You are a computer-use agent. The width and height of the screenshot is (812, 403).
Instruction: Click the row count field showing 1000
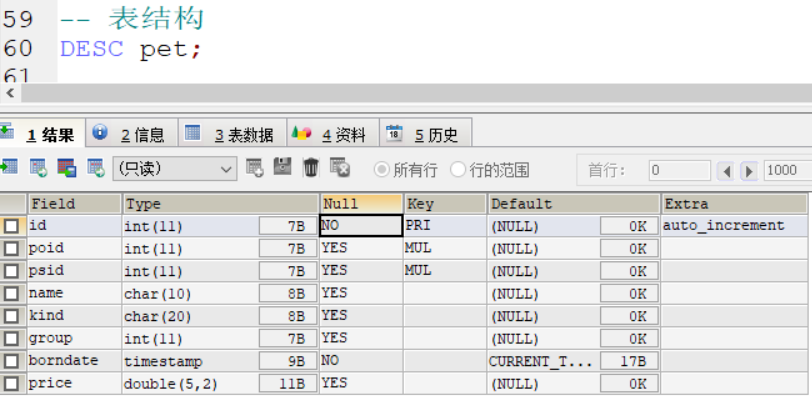pyautogui.click(x=787, y=170)
